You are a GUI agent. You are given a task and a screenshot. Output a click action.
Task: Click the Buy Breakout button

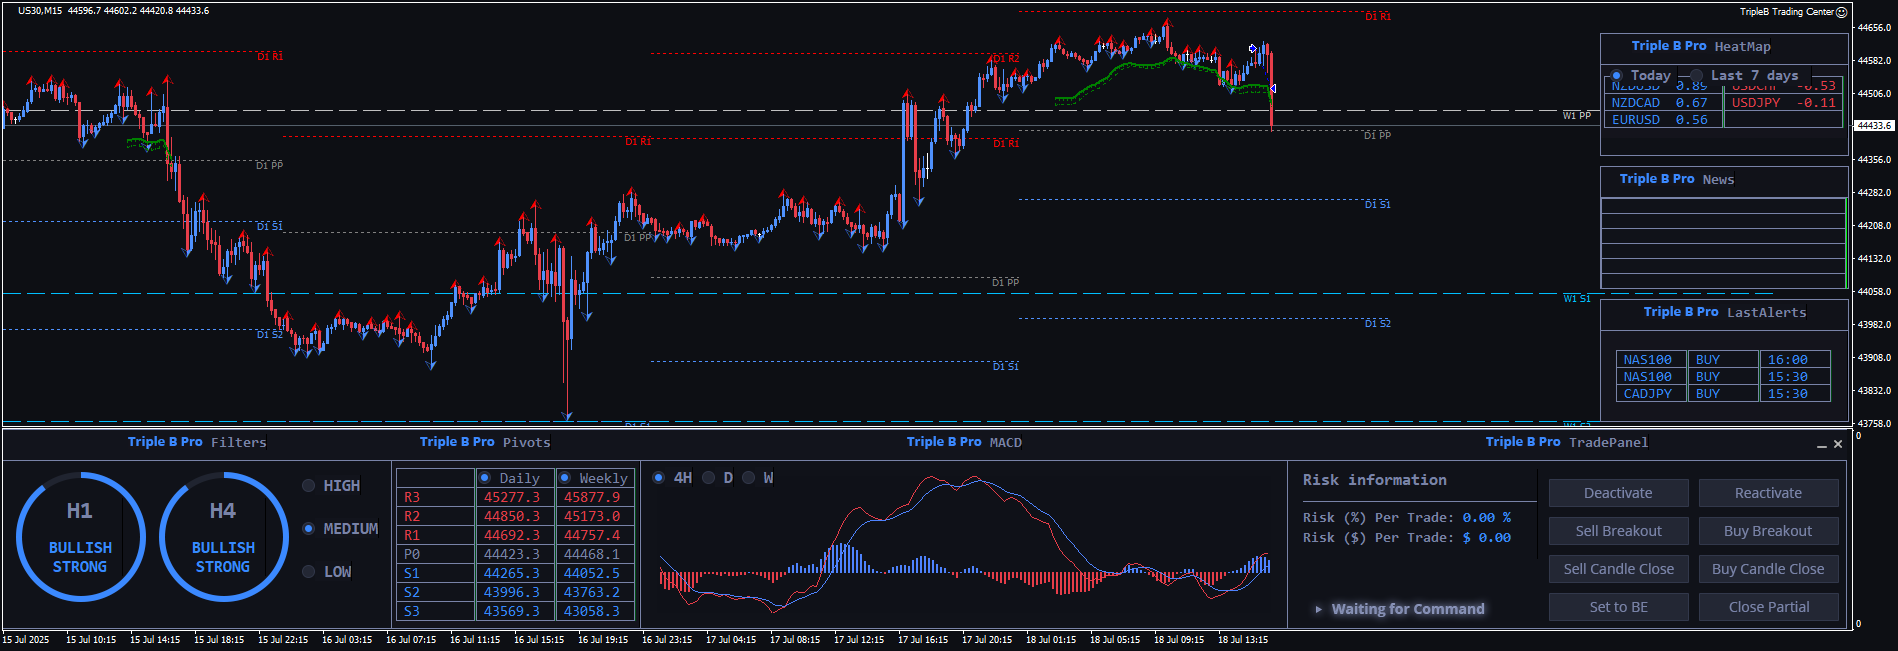pos(1768,531)
